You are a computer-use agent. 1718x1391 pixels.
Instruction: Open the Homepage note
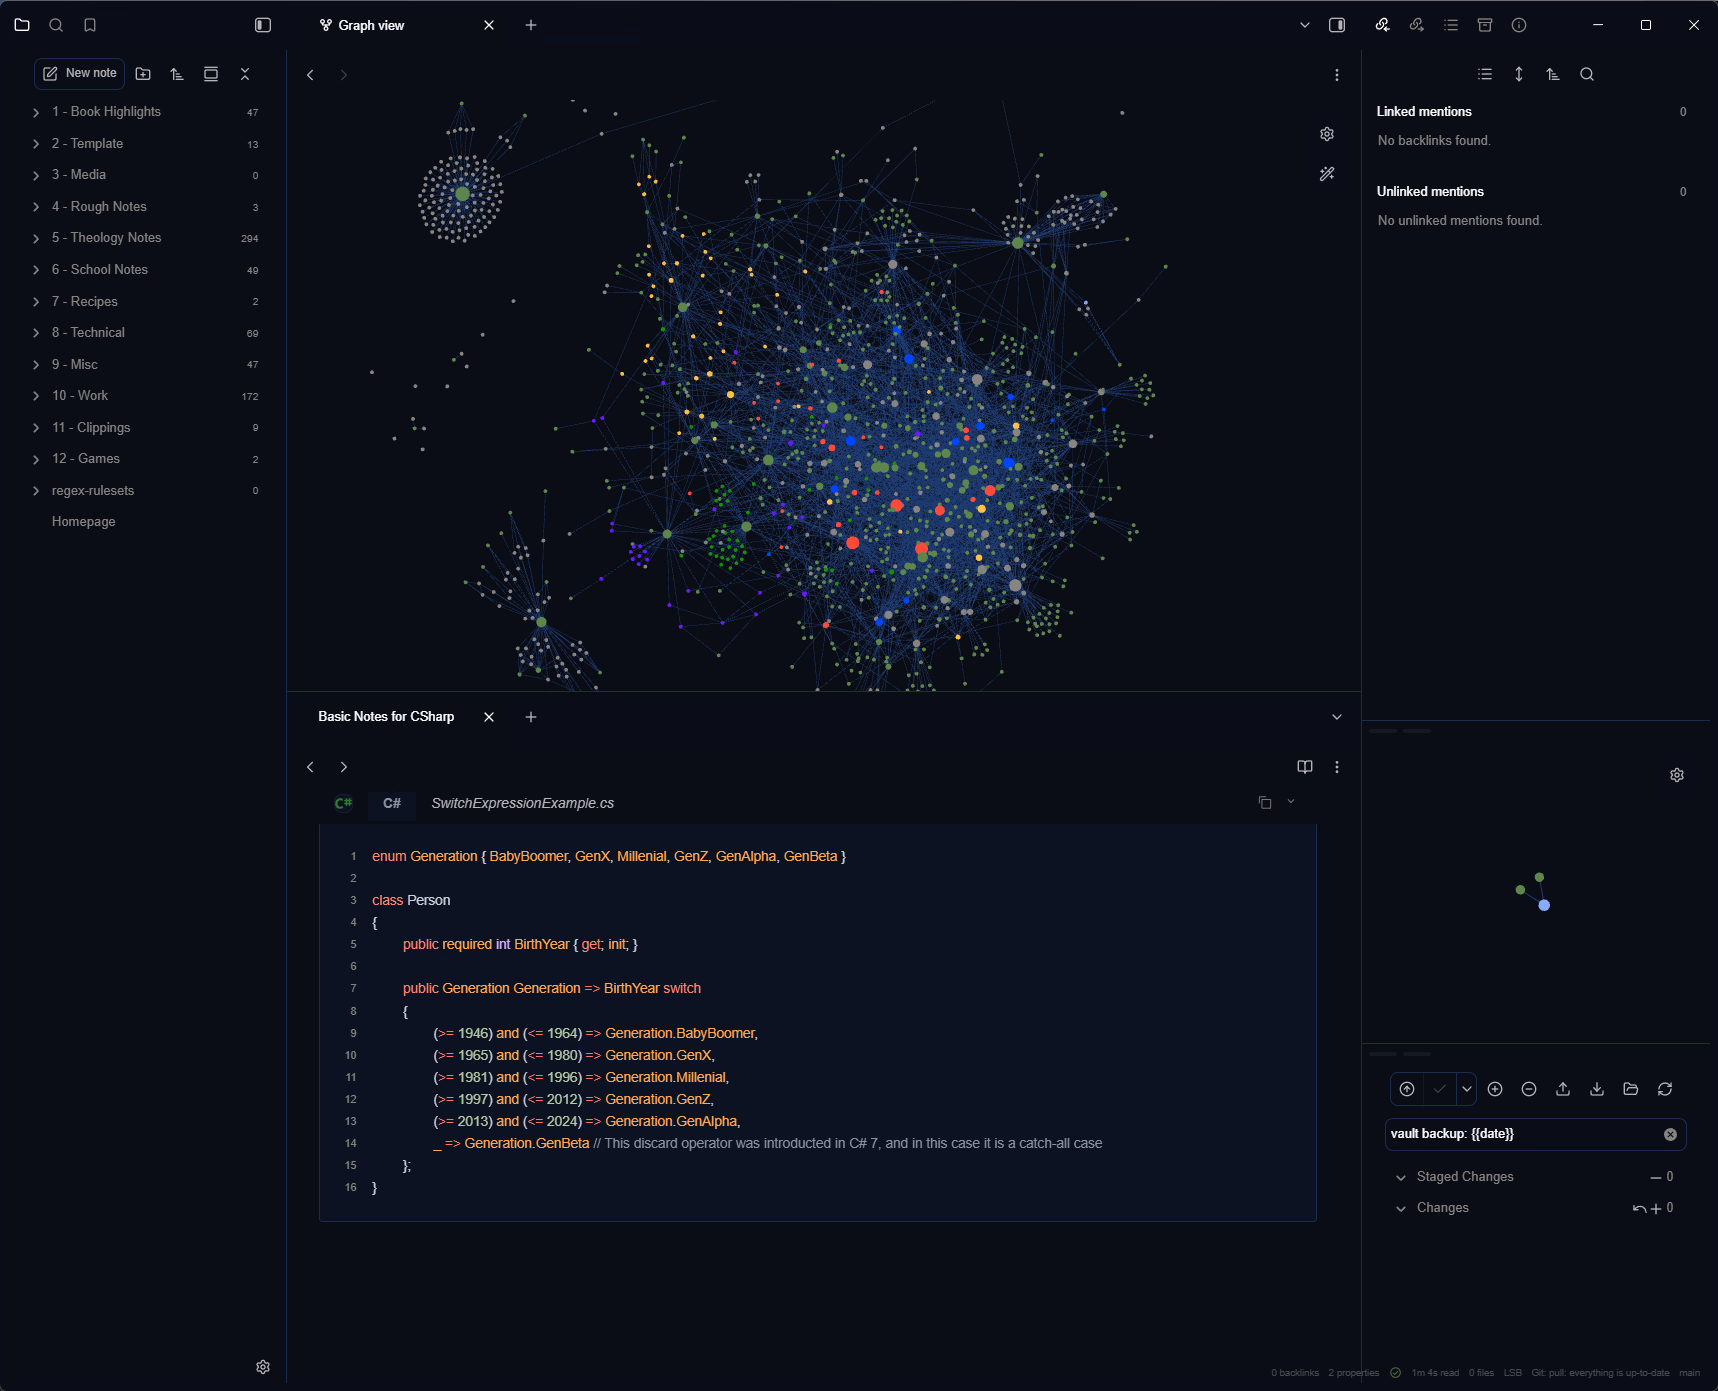[84, 522]
